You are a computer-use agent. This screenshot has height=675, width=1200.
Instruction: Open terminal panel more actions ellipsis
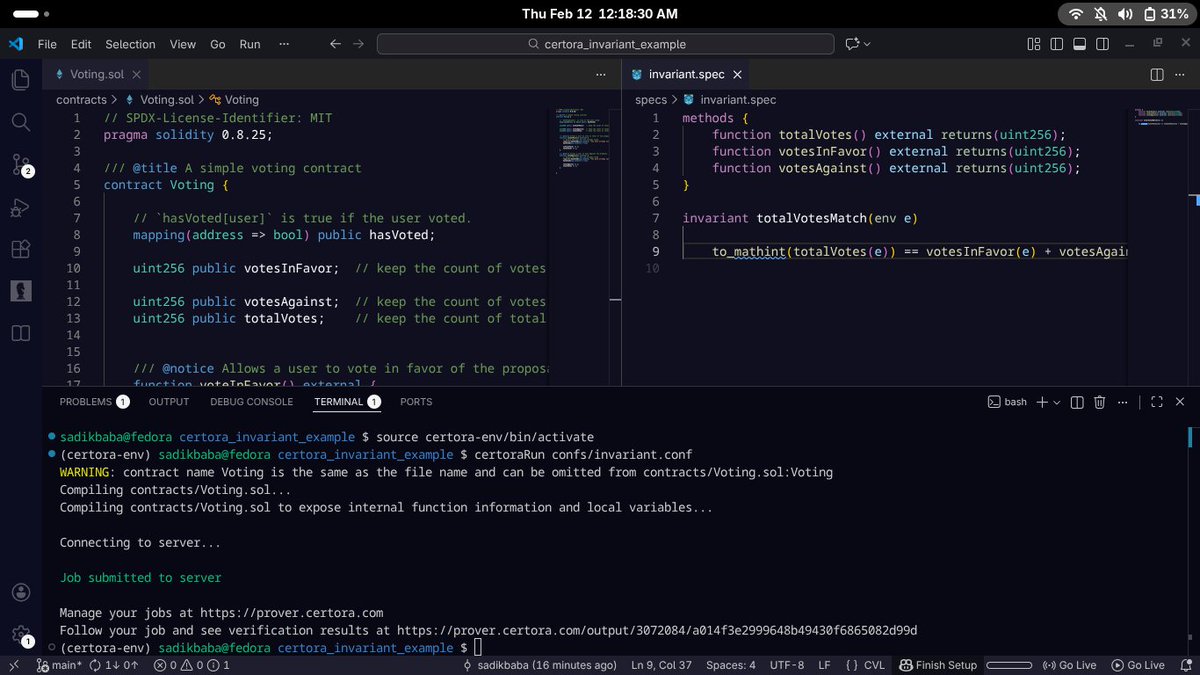(1123, 402)
